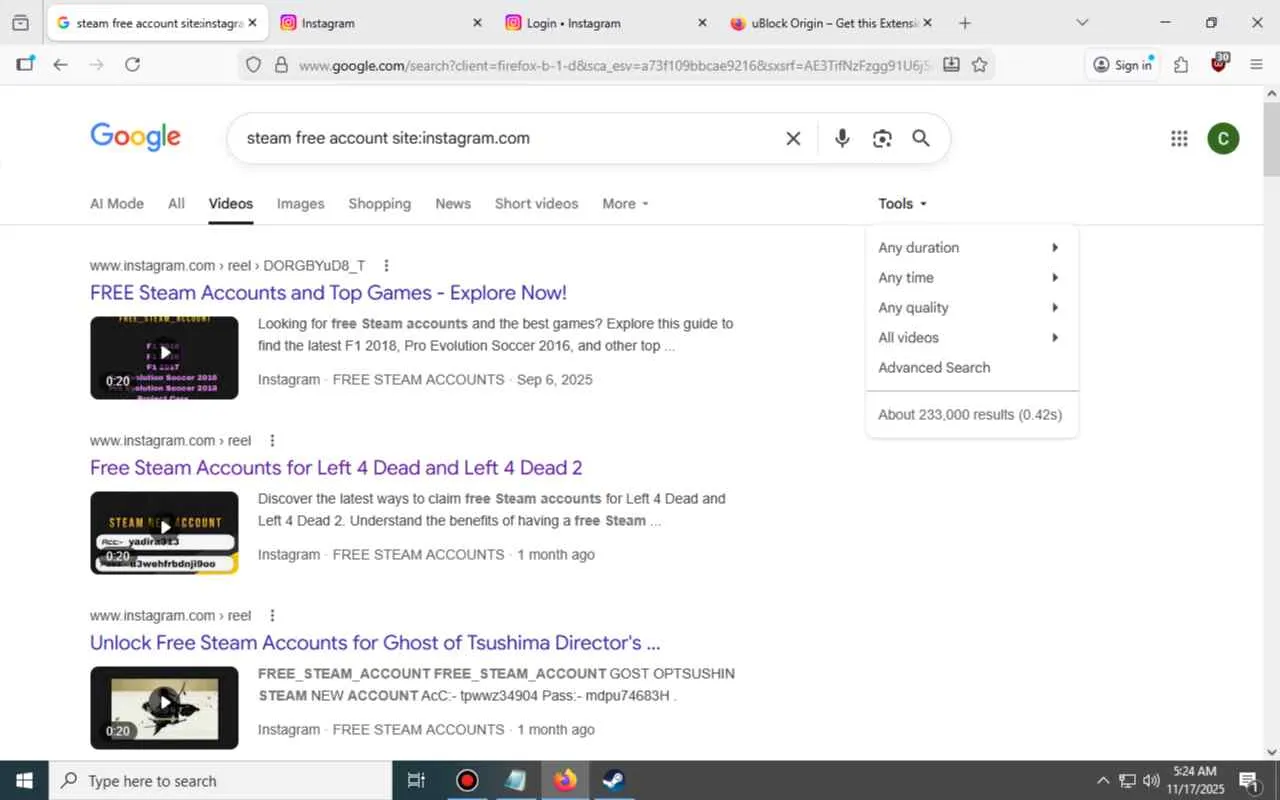The height and width of the screenshot is (800, 1280).
Task: Search by image with Google Lens
Action: (882, 139)
